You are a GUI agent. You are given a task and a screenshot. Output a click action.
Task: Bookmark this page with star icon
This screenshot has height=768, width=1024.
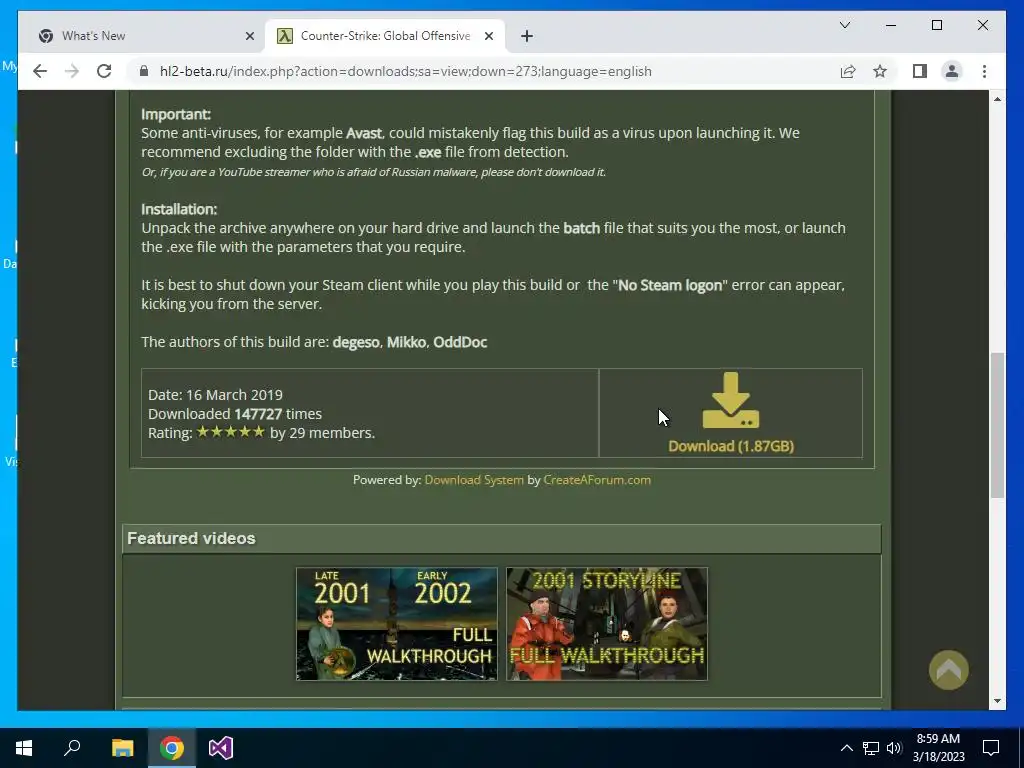point(880,71)
